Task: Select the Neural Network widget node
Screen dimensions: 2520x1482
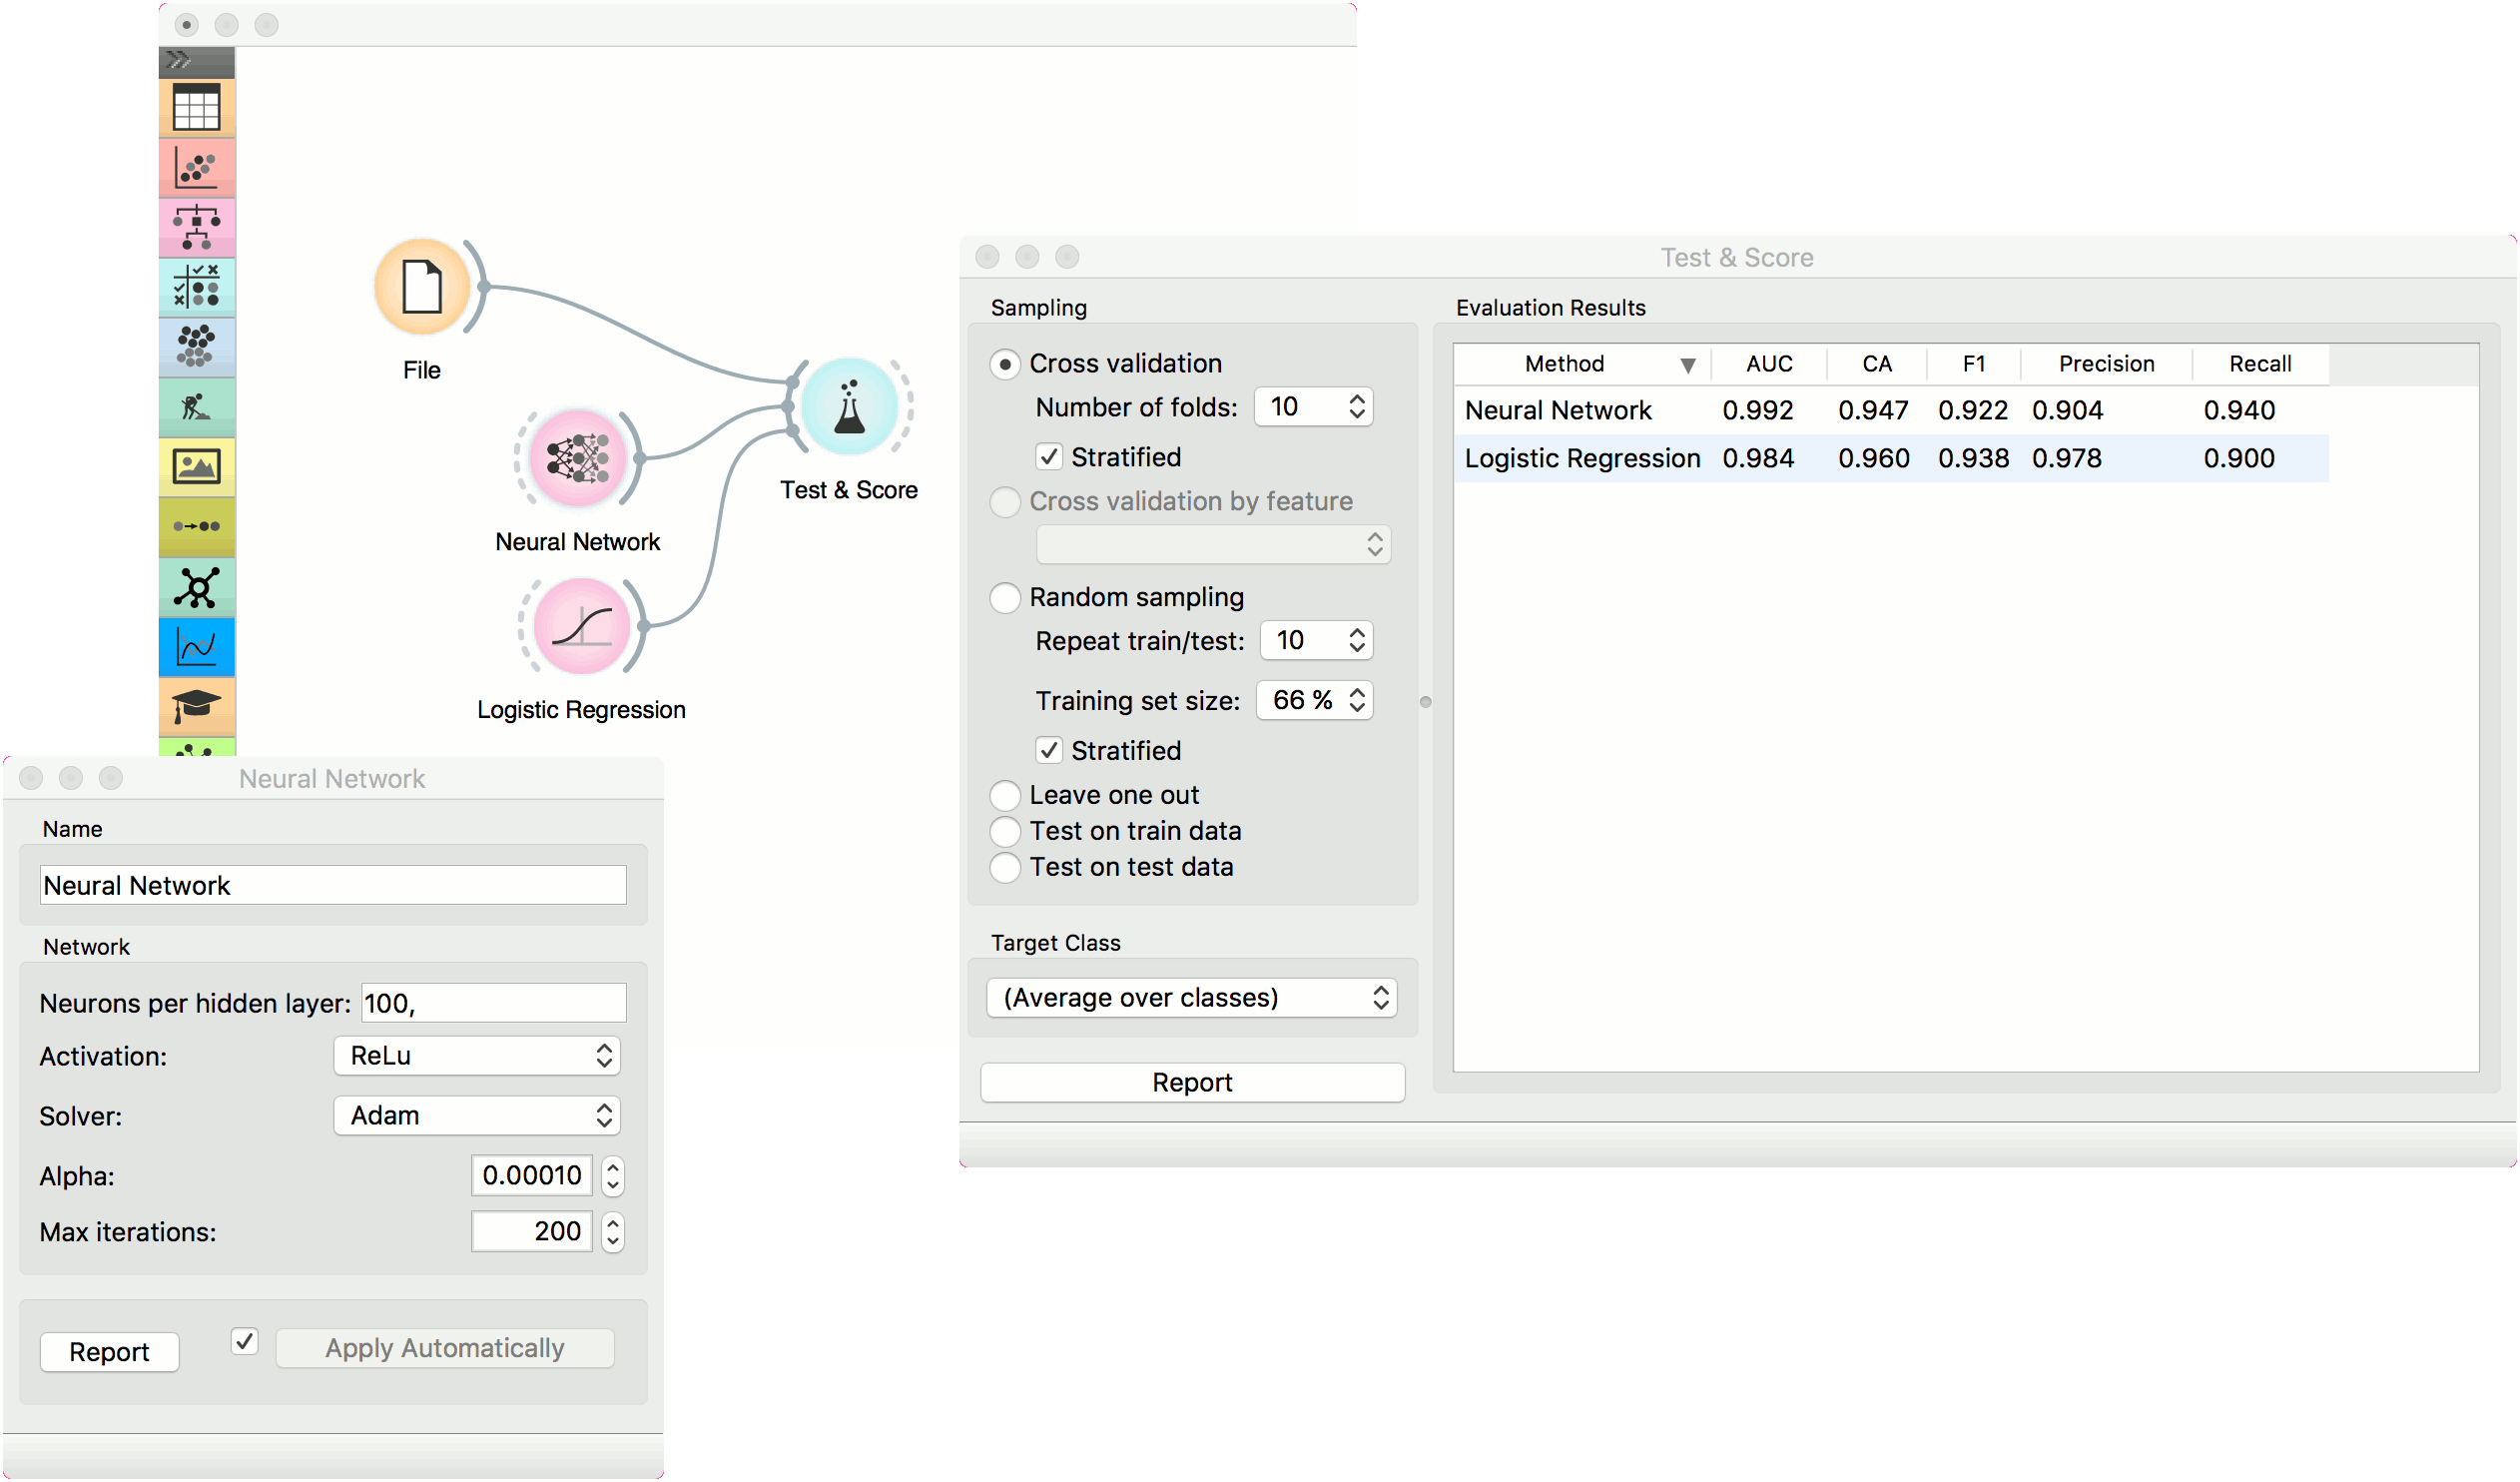Action: (x=578, y=459)
